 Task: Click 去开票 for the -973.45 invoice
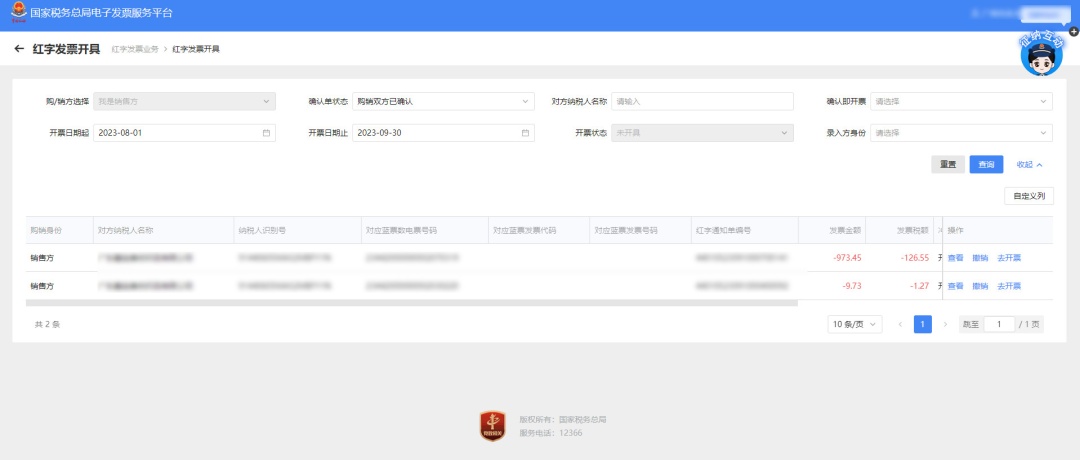[1009, 258]
